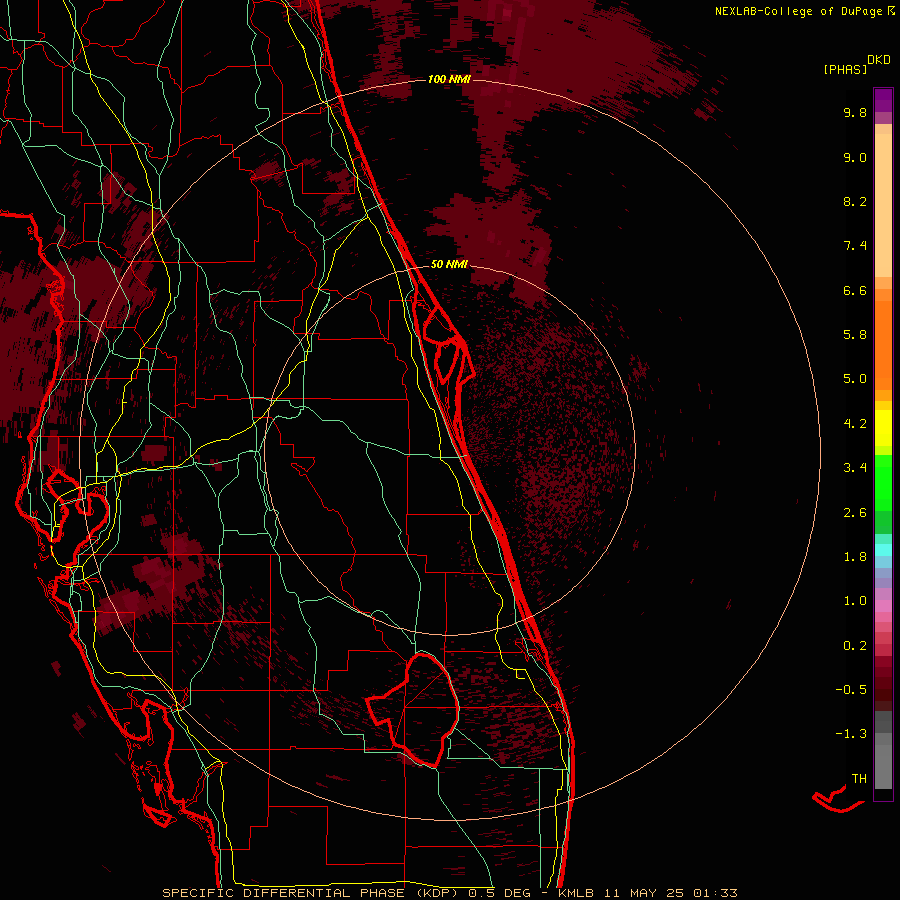This screenshot has height=900, width=900.
Task: Pick the pink segment of the color bar
Action: pyautogui.click(x=883, y=606)
